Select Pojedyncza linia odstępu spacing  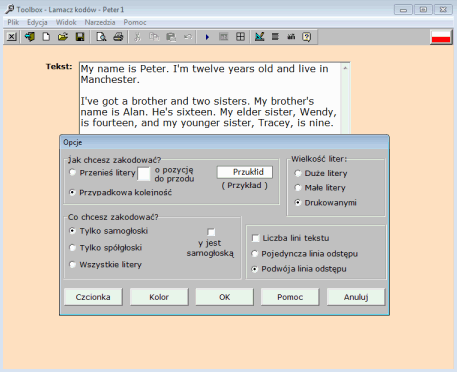tap(255, 254)
